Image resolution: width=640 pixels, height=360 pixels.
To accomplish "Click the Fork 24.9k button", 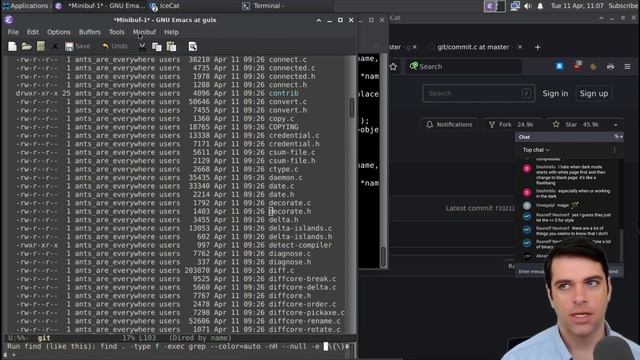I will tap(511, 124).
